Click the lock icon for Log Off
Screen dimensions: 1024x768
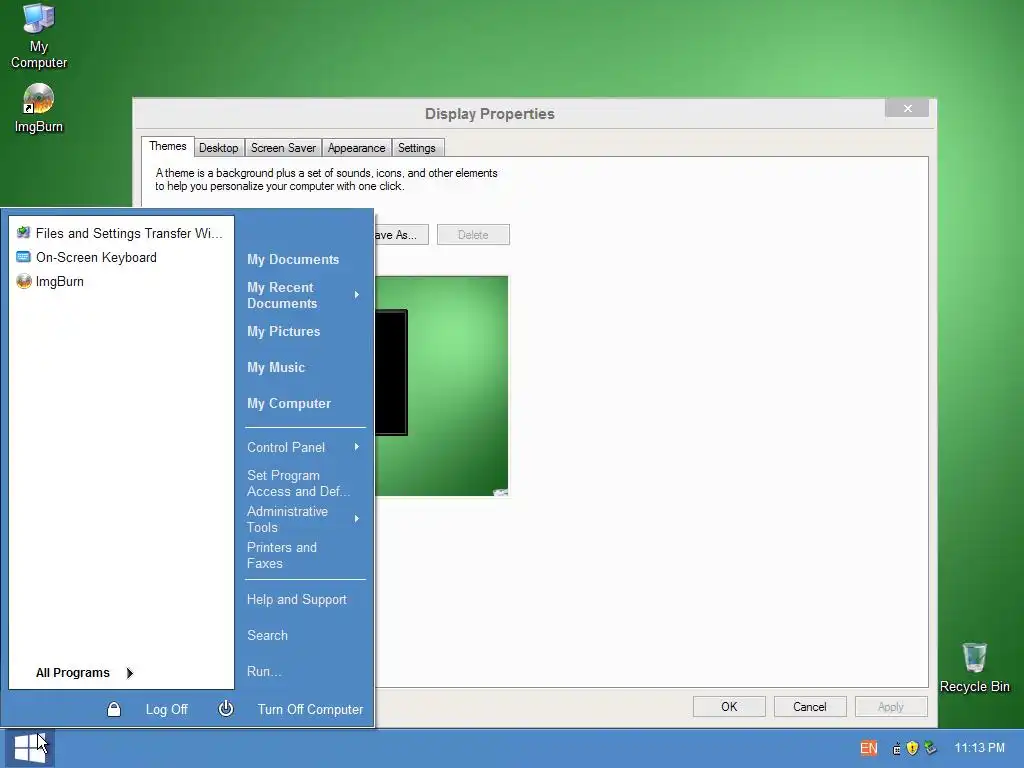click(x=114, y=709)
